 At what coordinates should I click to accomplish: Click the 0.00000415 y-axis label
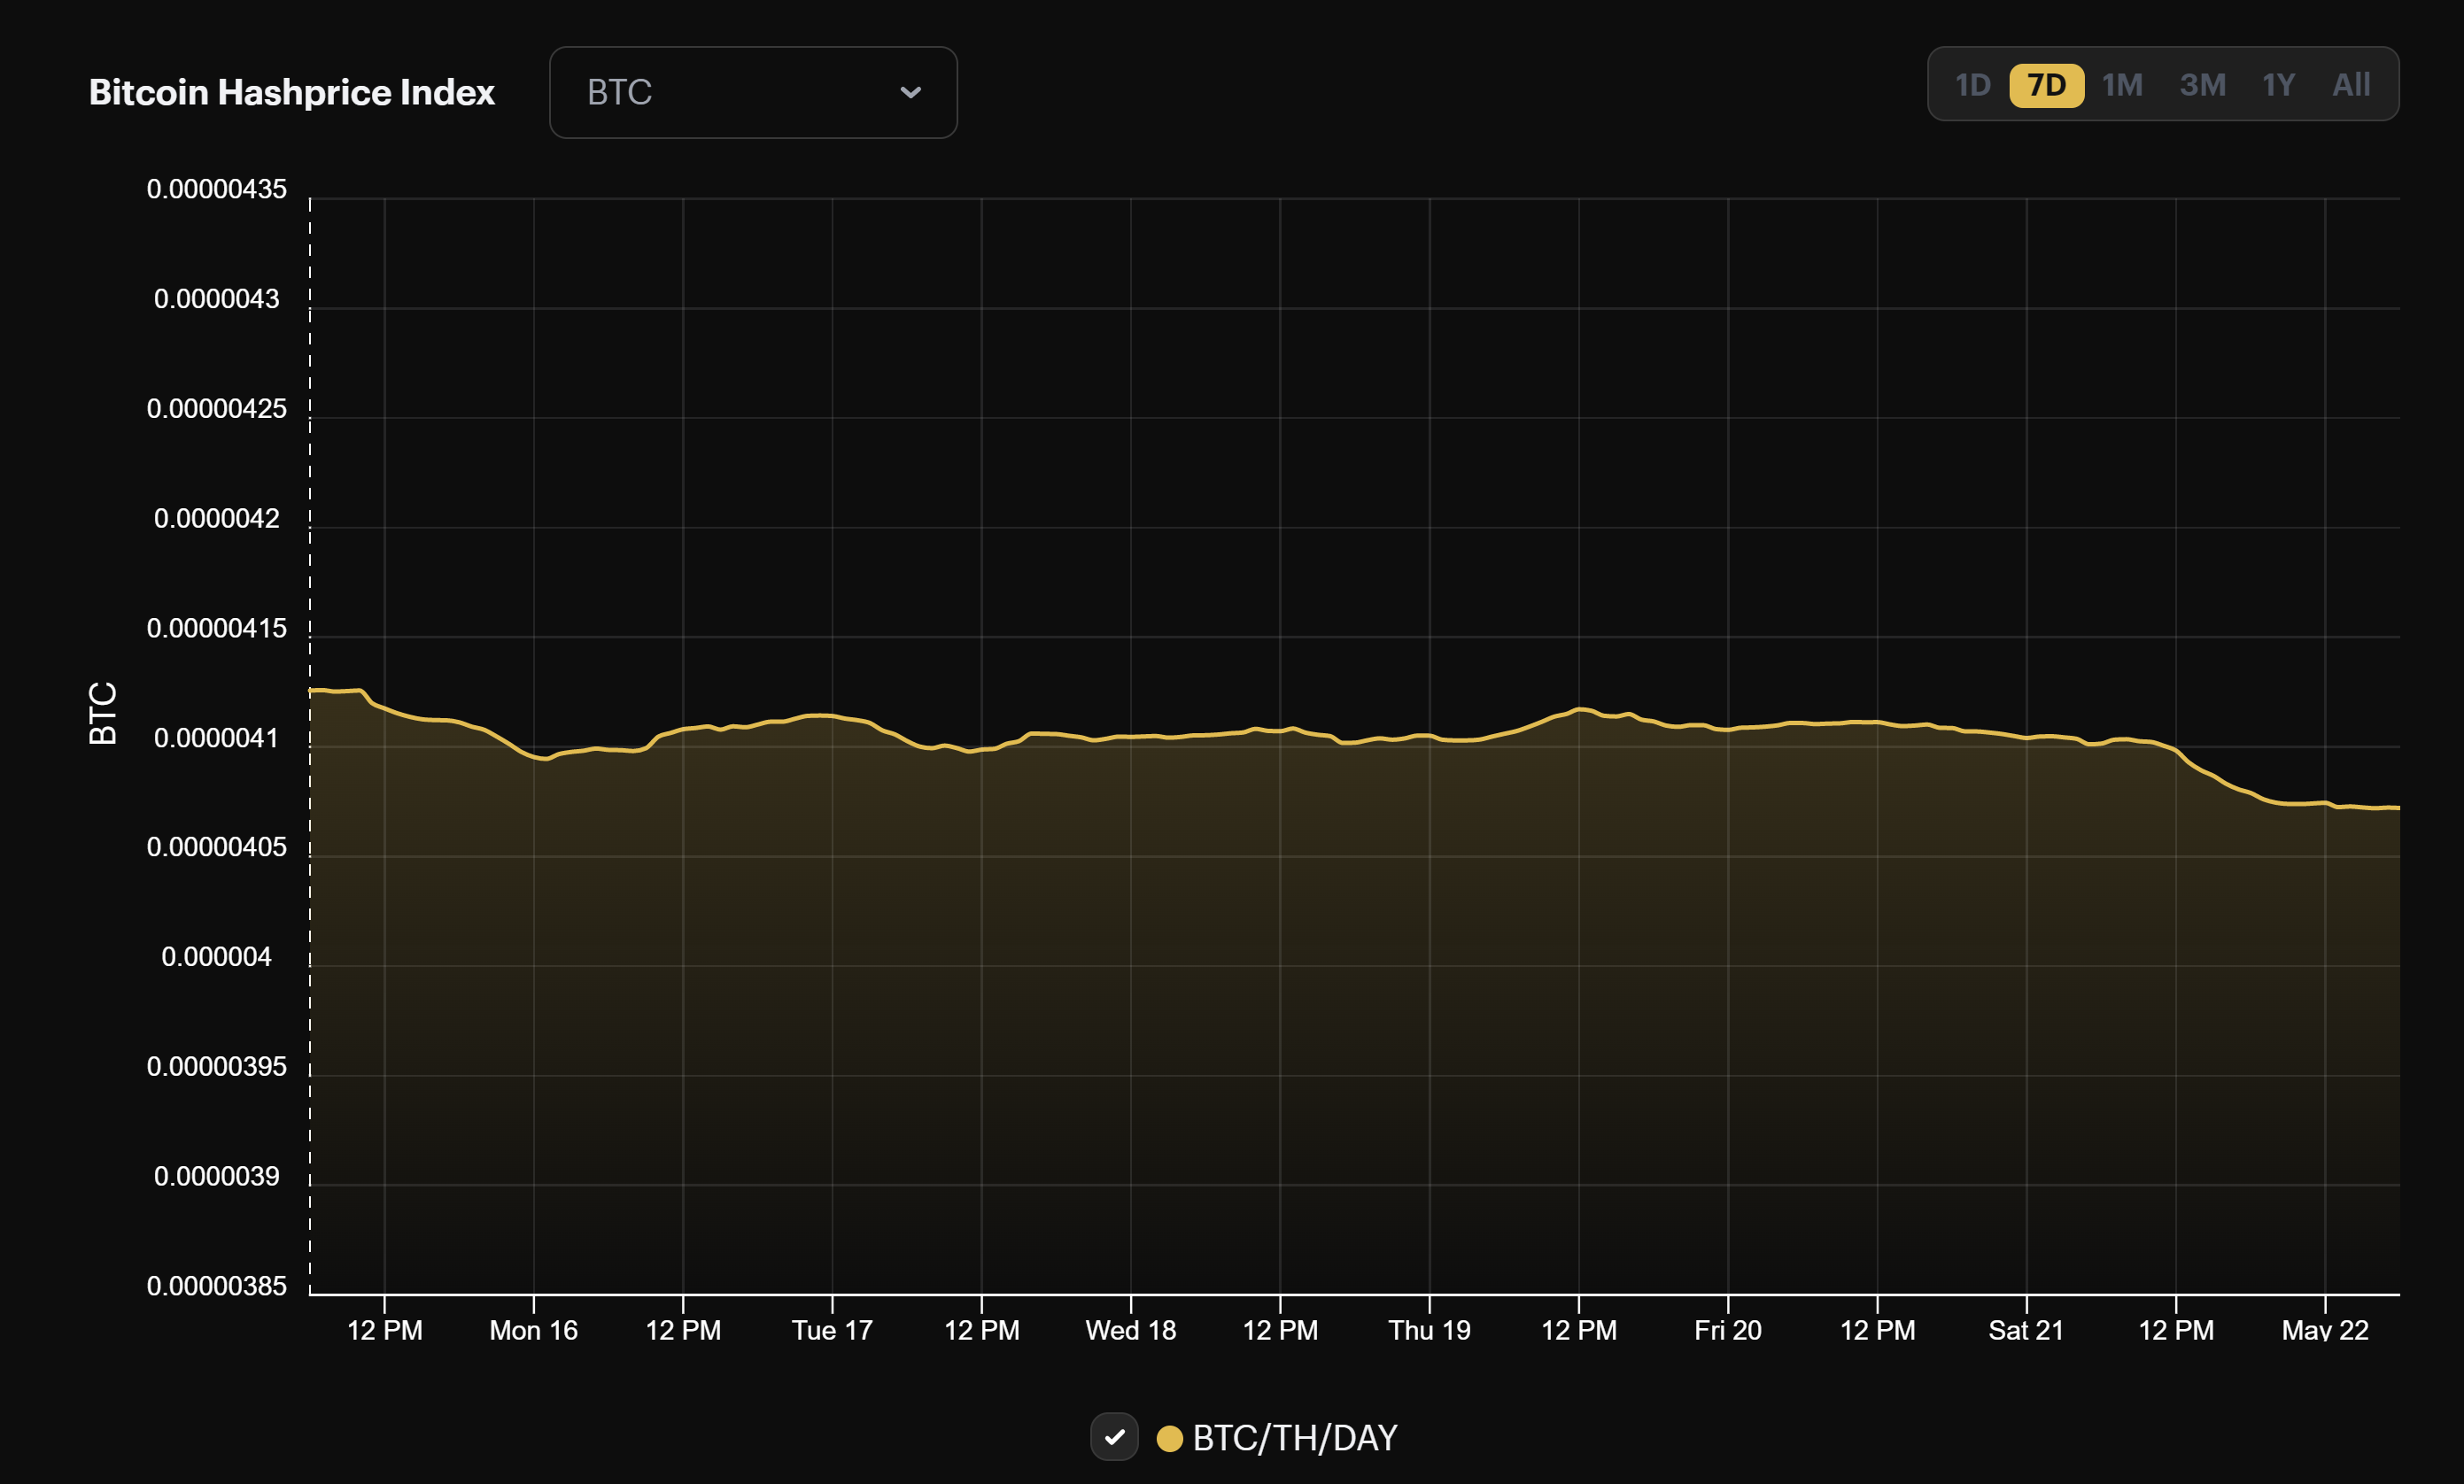(x=217, y=628)
